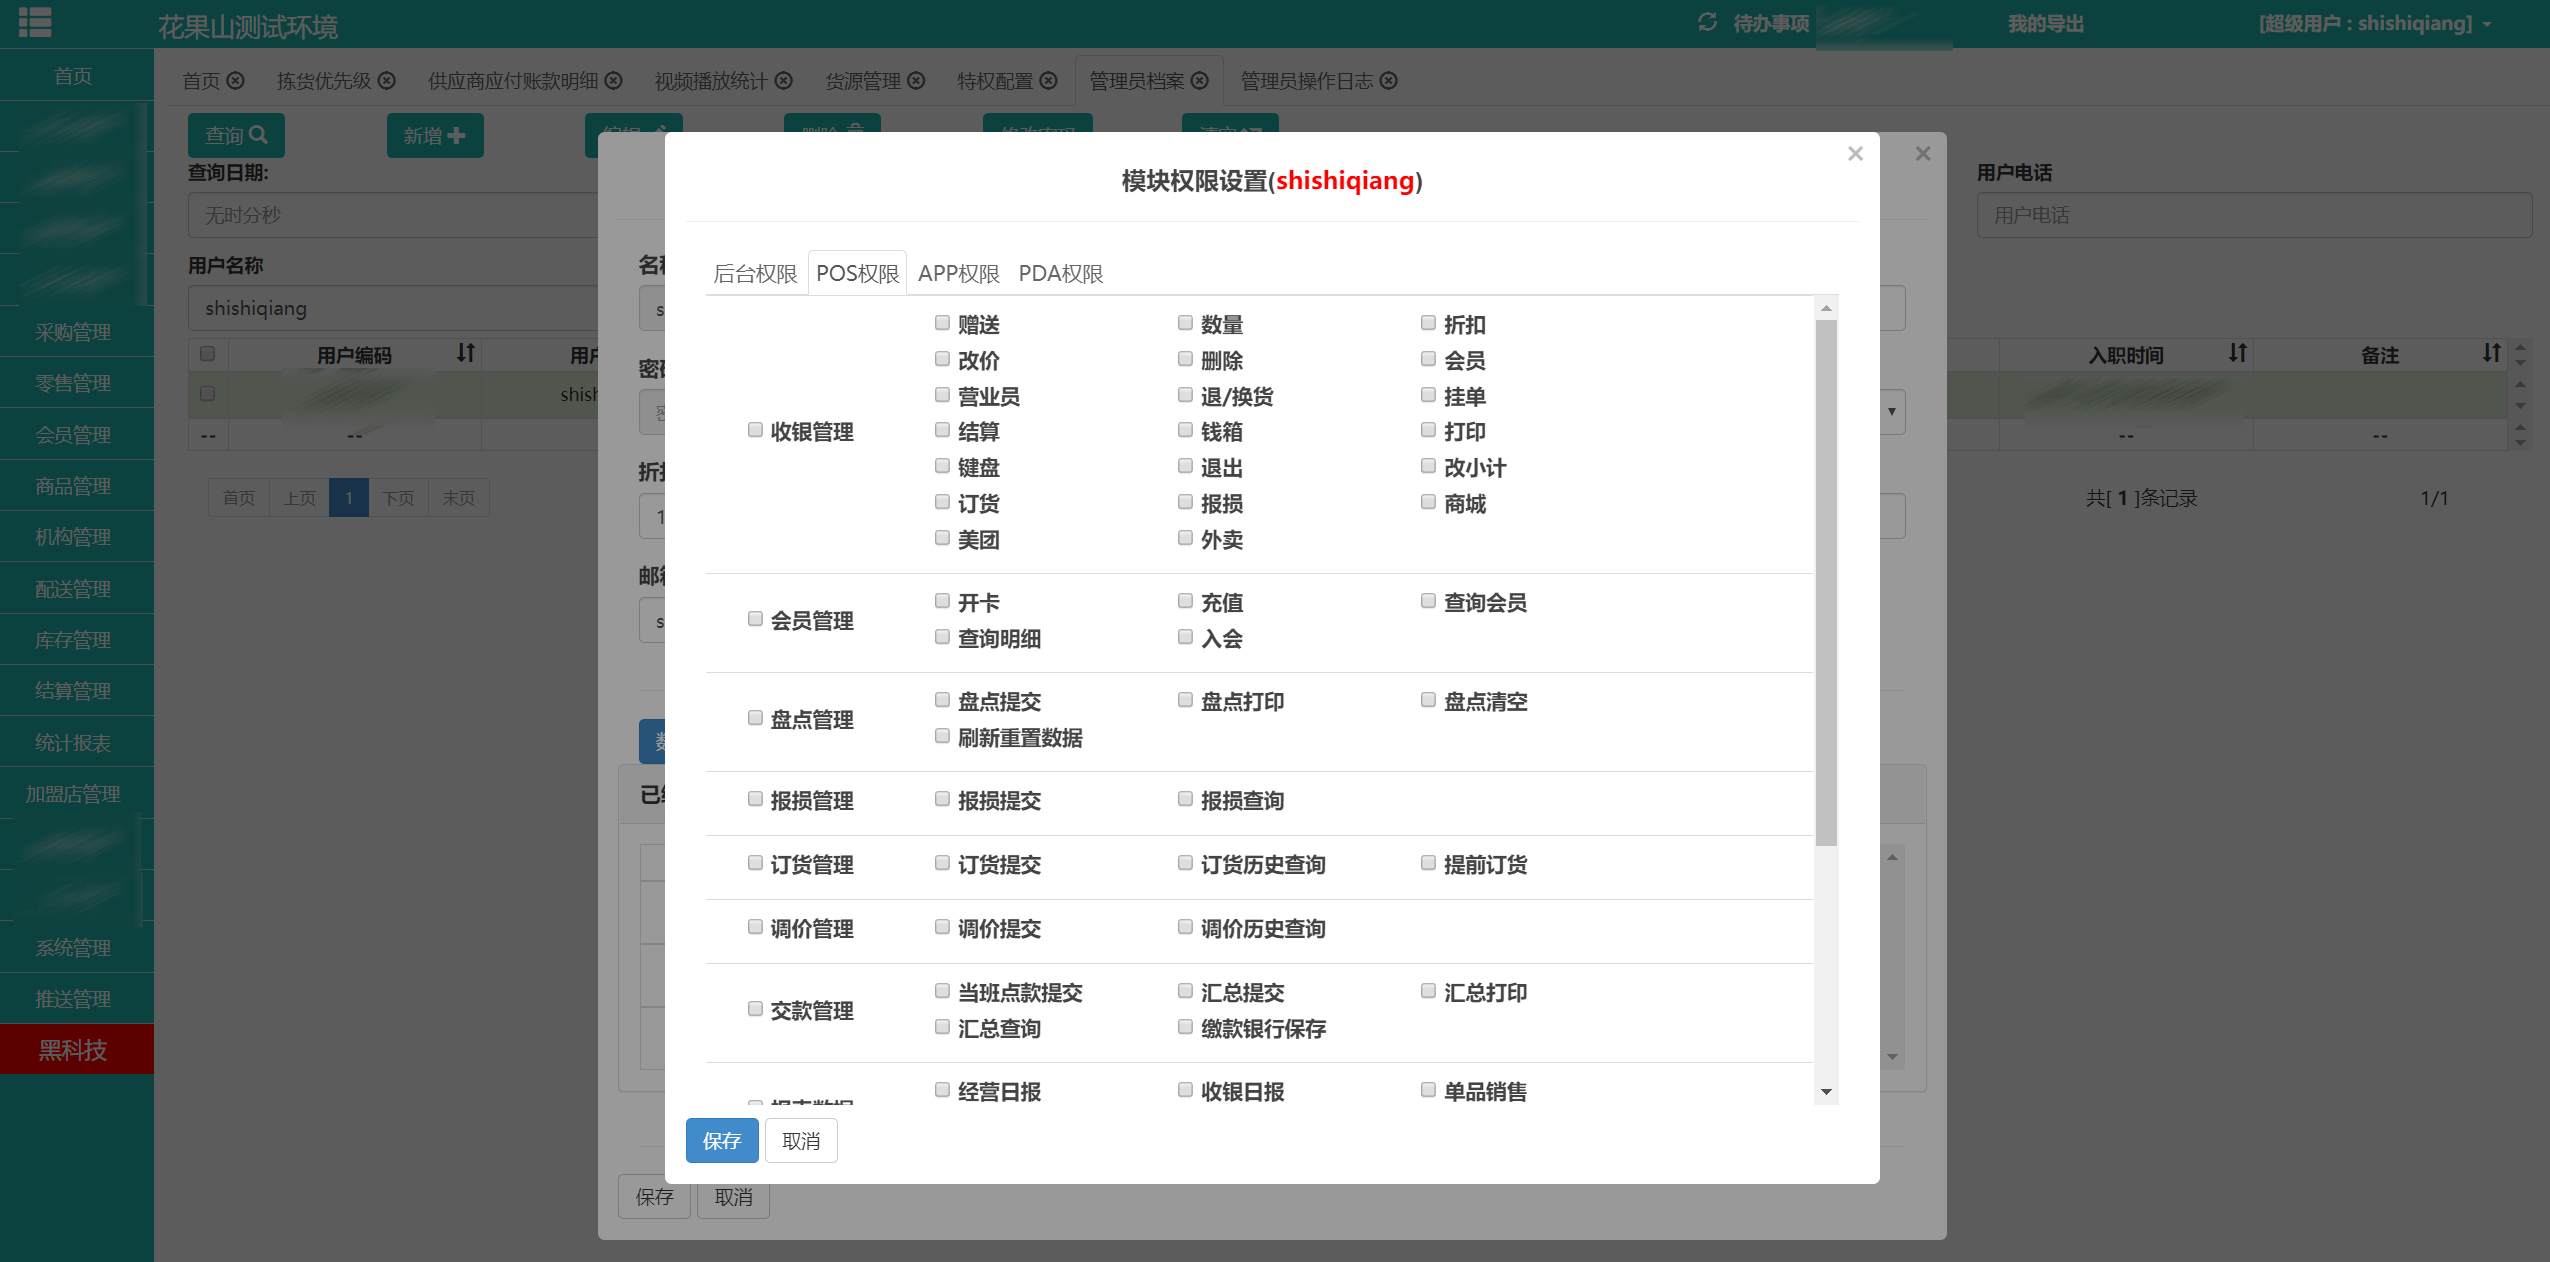Image resolution: width=2550 pixels, height=1262 pixels.
Task: Switch to the 后台权限 tab
Action: pos(755,273)
